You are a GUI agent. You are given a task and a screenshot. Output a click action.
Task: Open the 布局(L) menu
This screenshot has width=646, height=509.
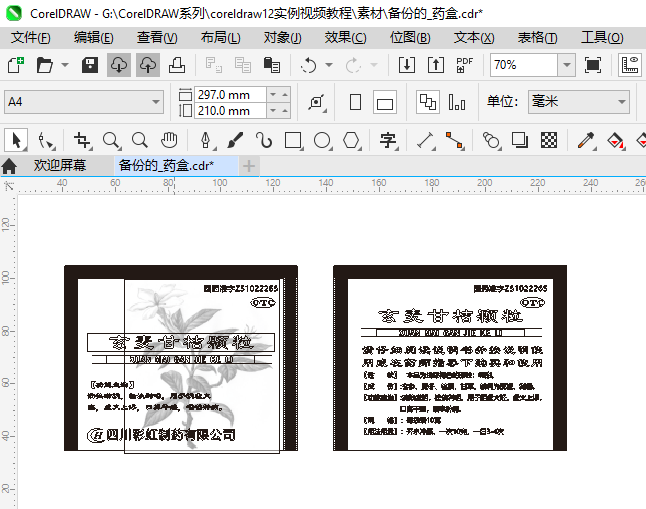pos(221,38)
